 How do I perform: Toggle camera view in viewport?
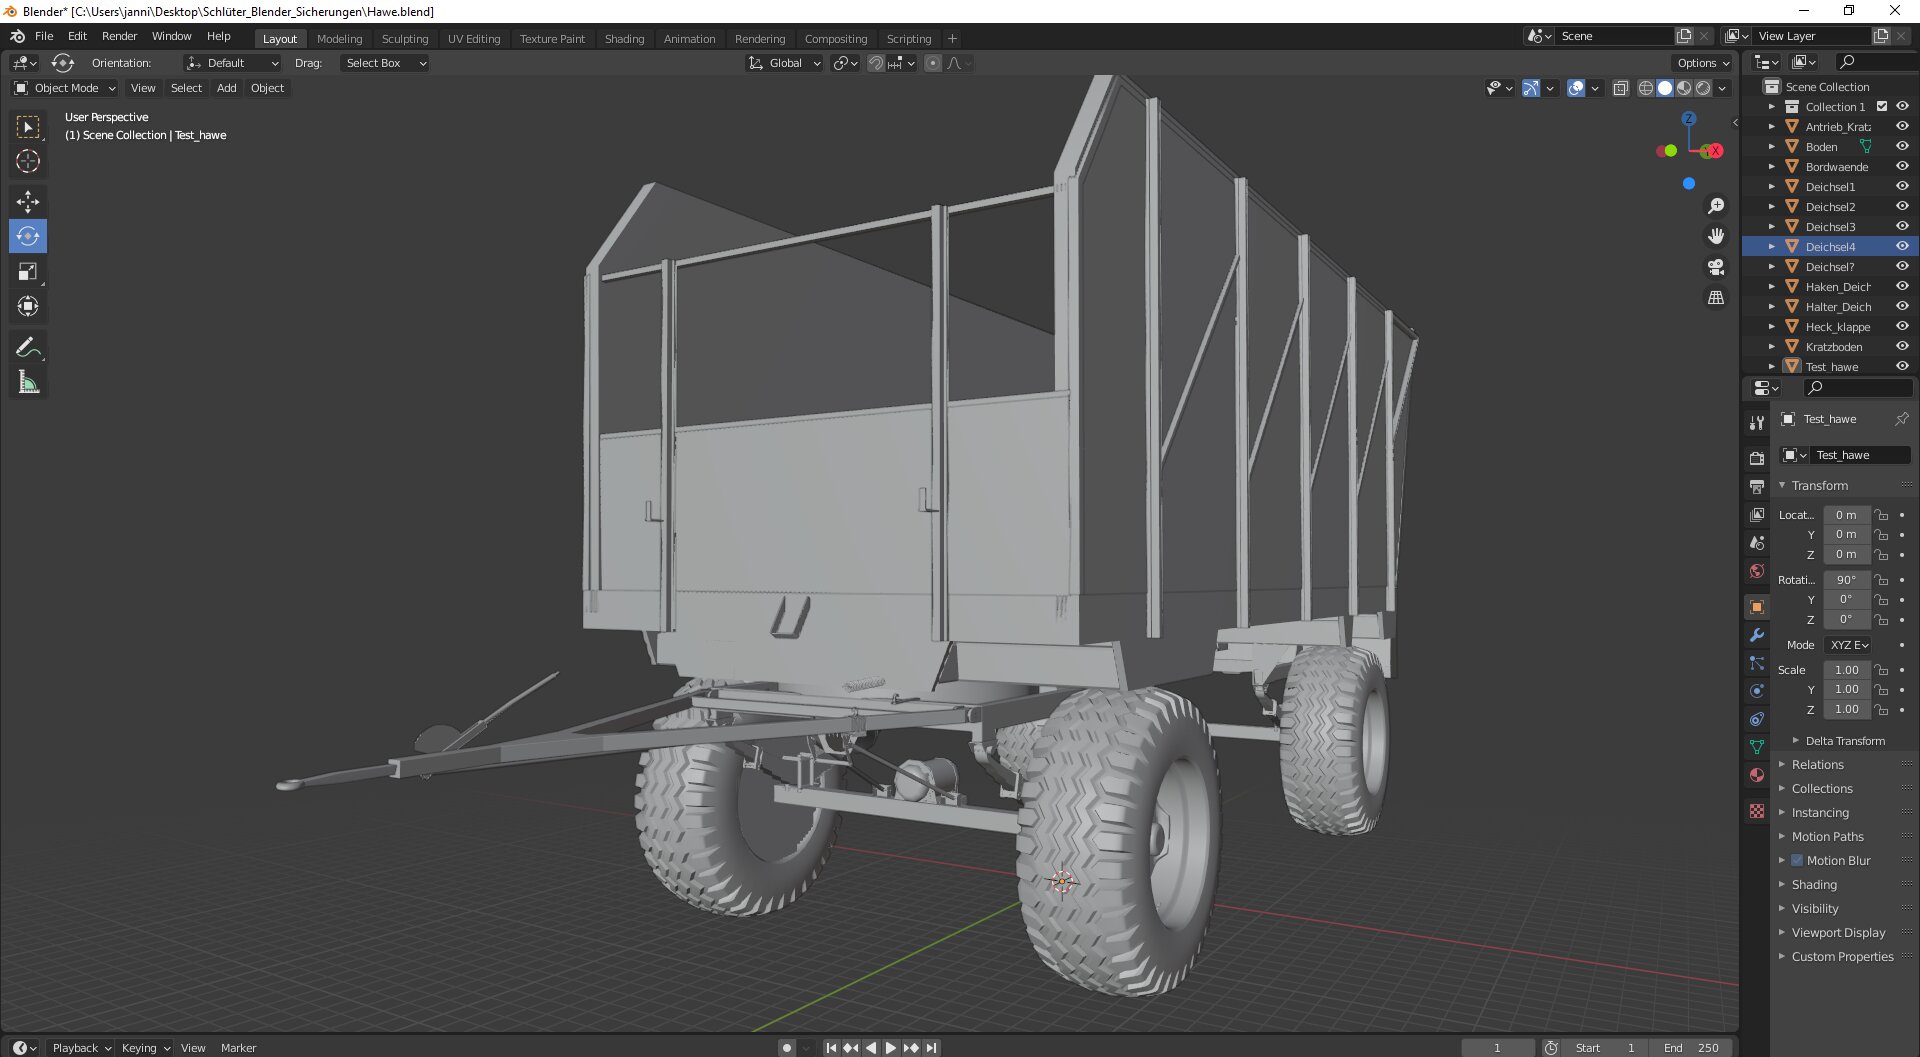click(x=1716, y=267)
